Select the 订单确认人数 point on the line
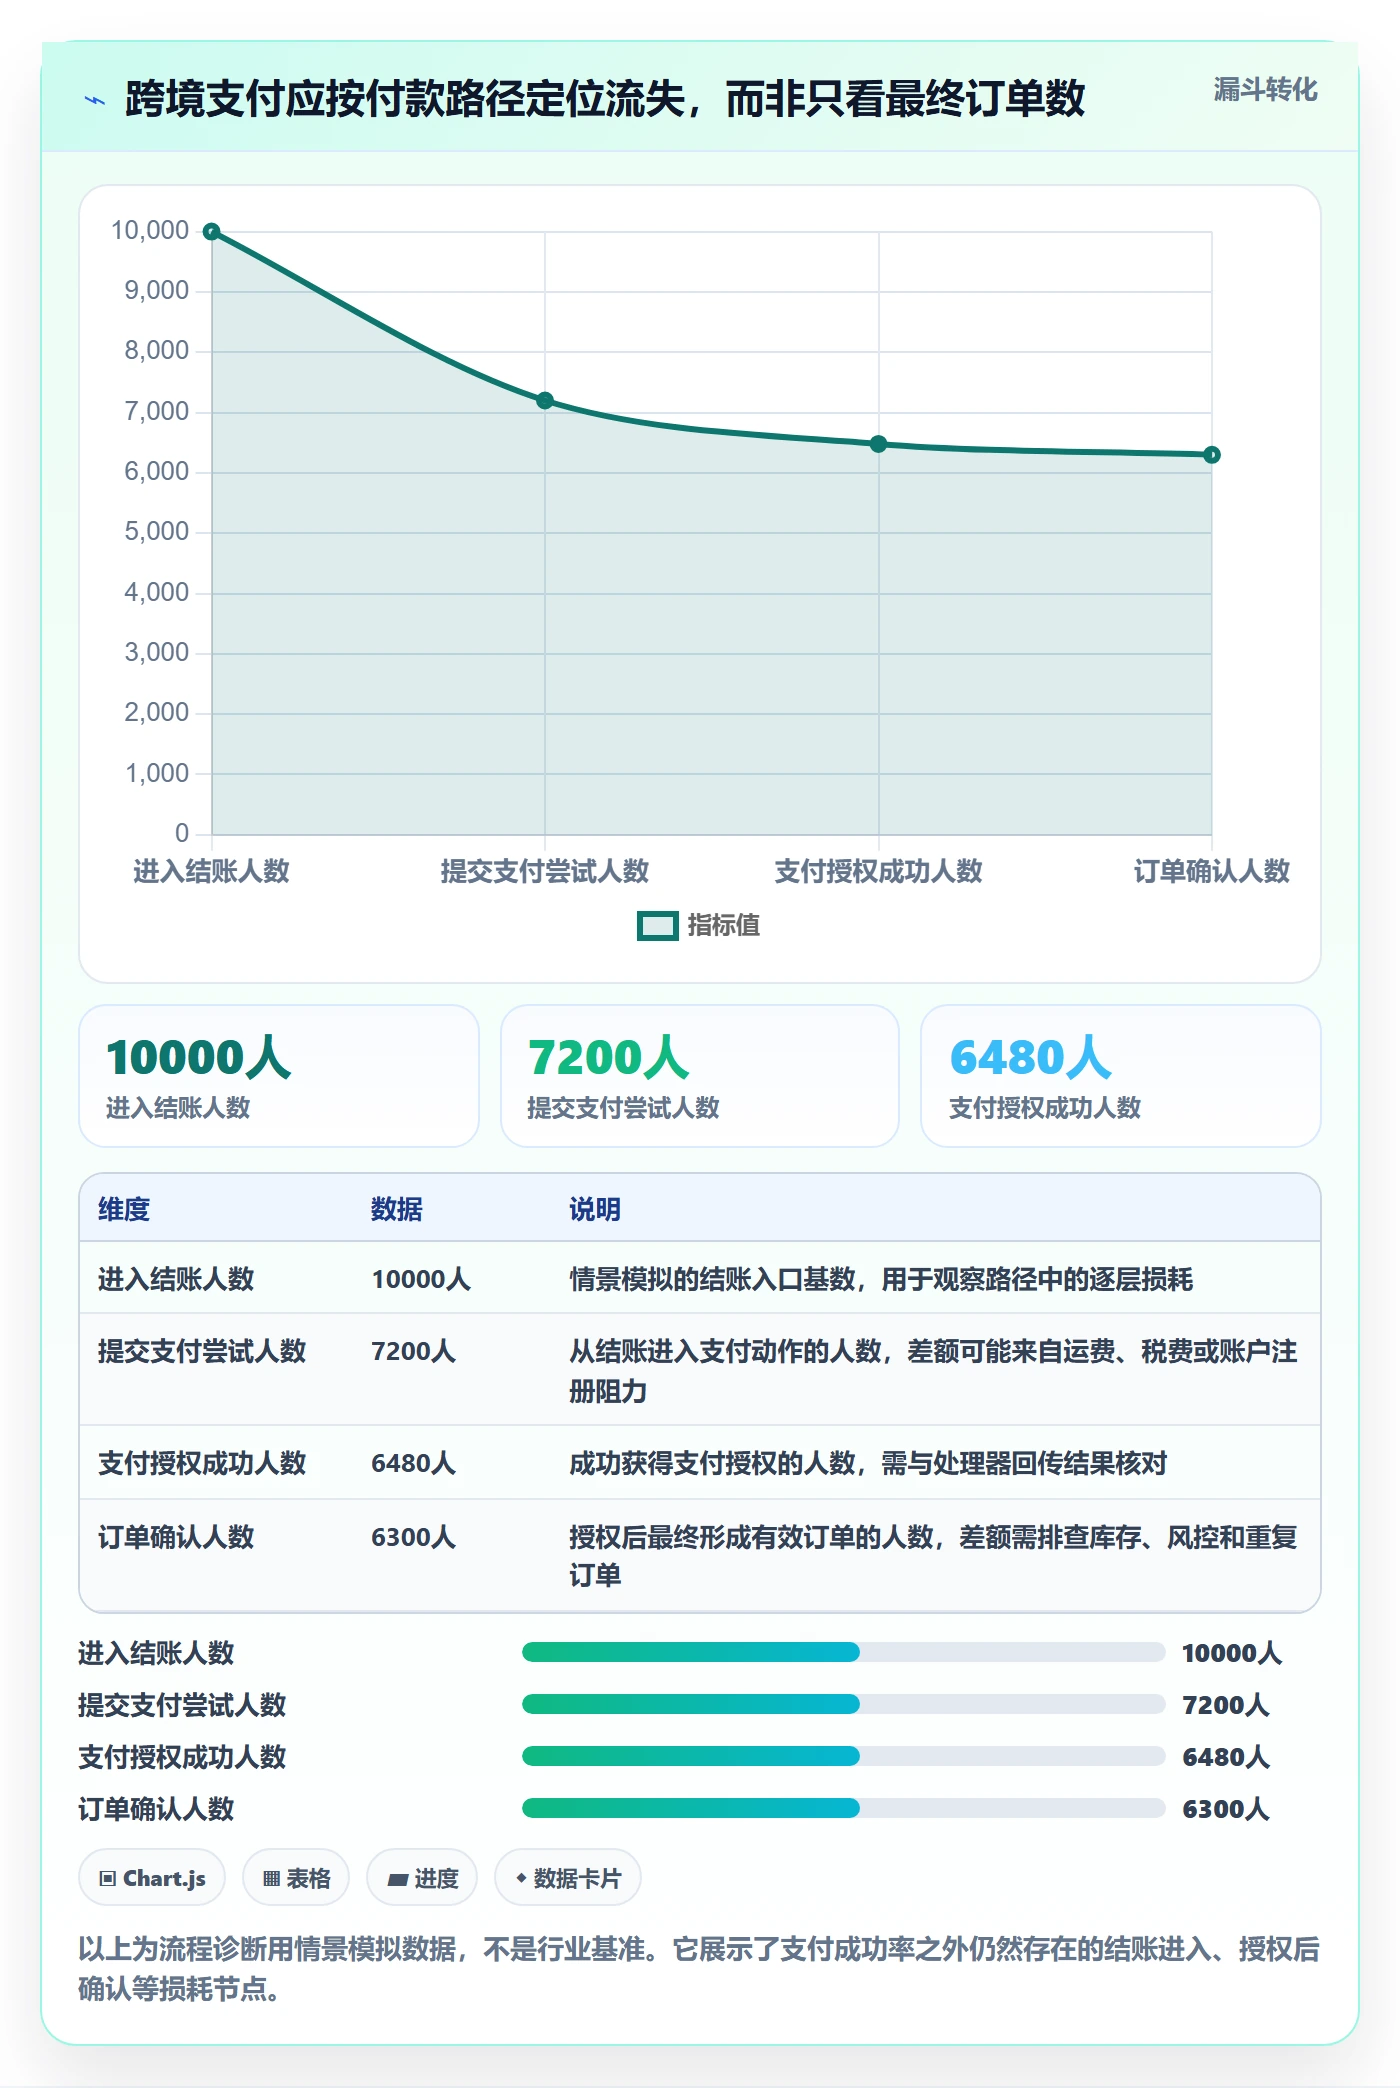Screen dimensions: 1400x2088 [1212, 455]
